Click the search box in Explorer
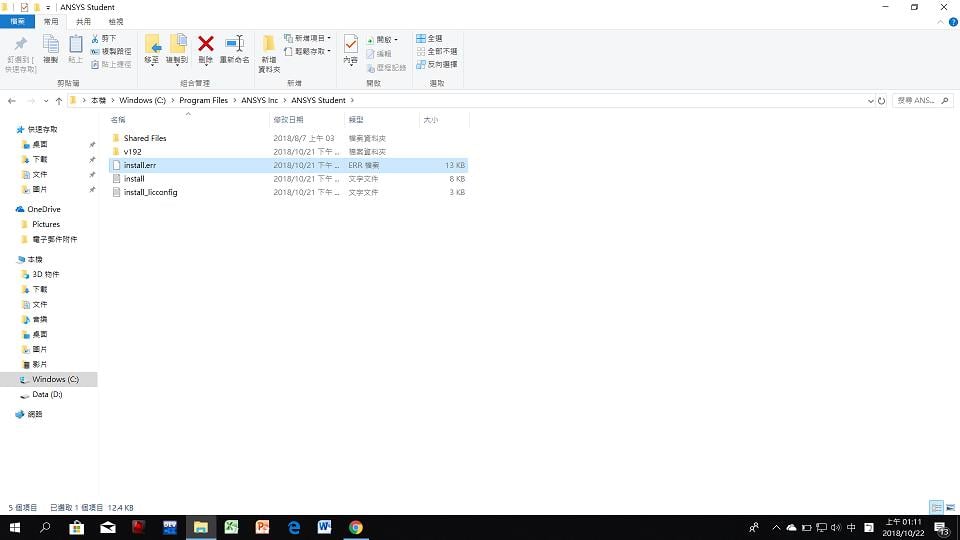 (x=923, y=100)
